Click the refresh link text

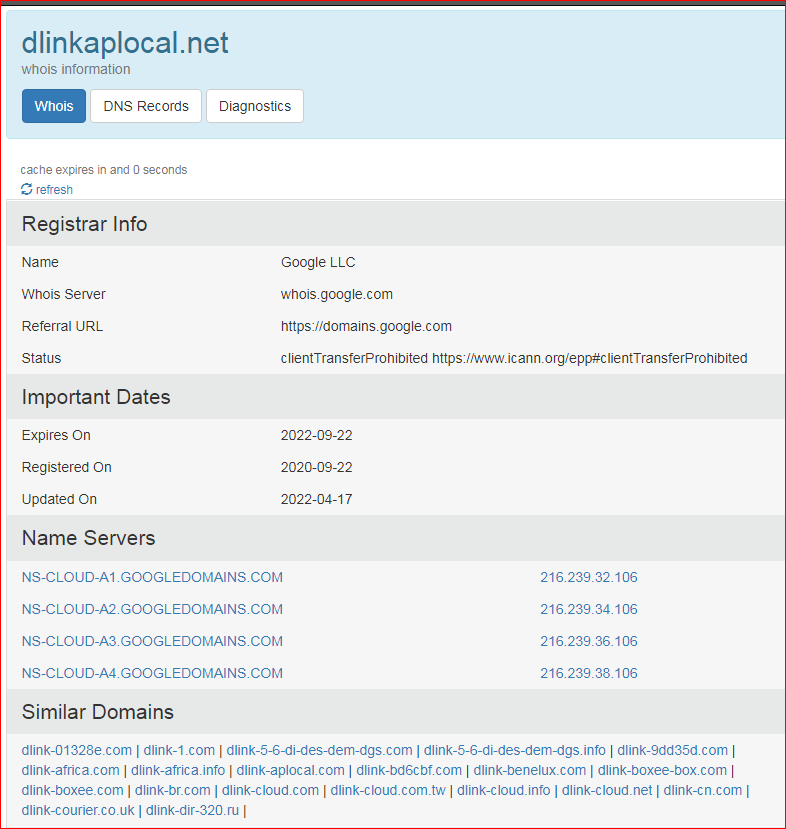coord(54,190)
